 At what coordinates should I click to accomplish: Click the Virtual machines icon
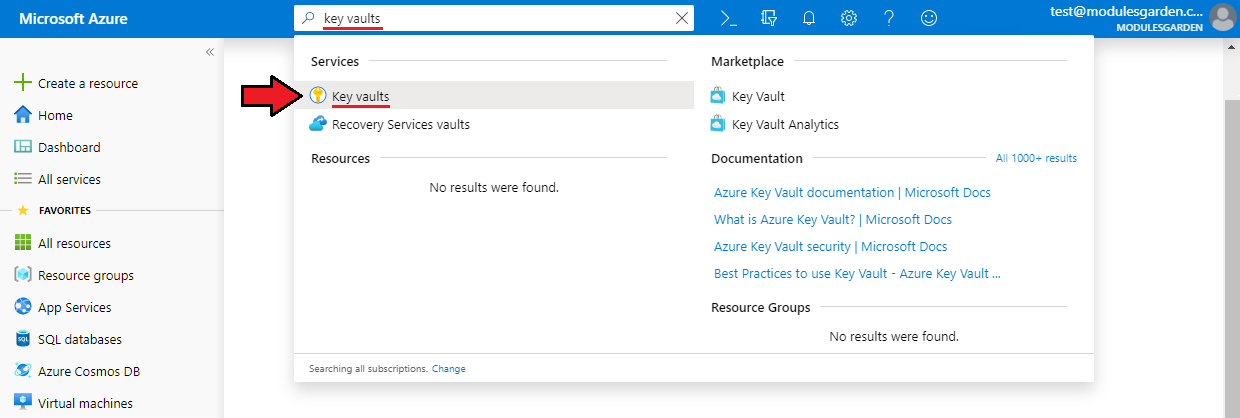[23, 403]
